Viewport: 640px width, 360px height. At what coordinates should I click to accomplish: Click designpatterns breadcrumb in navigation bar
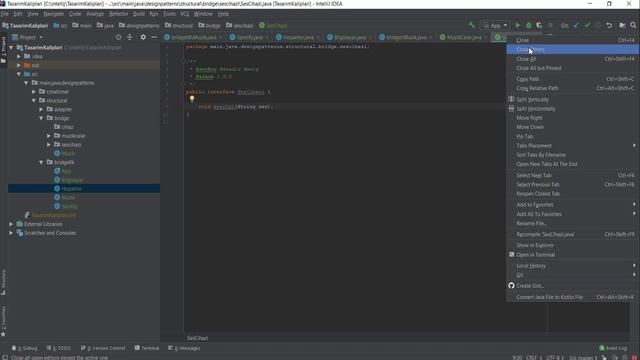click(x=139, y=25)
